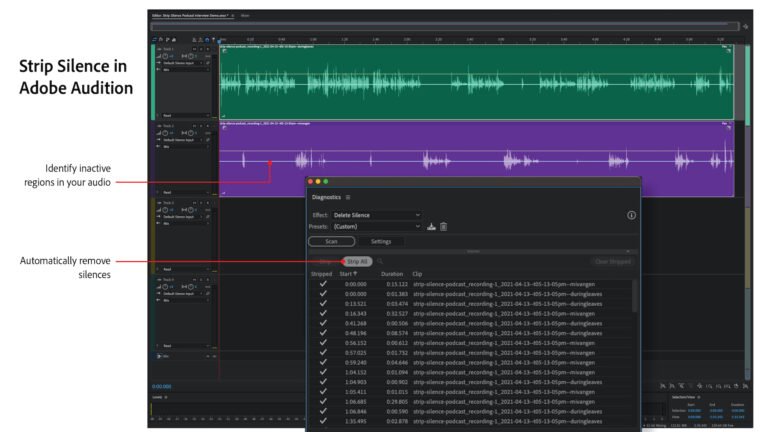The width and height of the screenshot is (768, 432).
Task: Sort the list by the Start column header
Action: 348,274
